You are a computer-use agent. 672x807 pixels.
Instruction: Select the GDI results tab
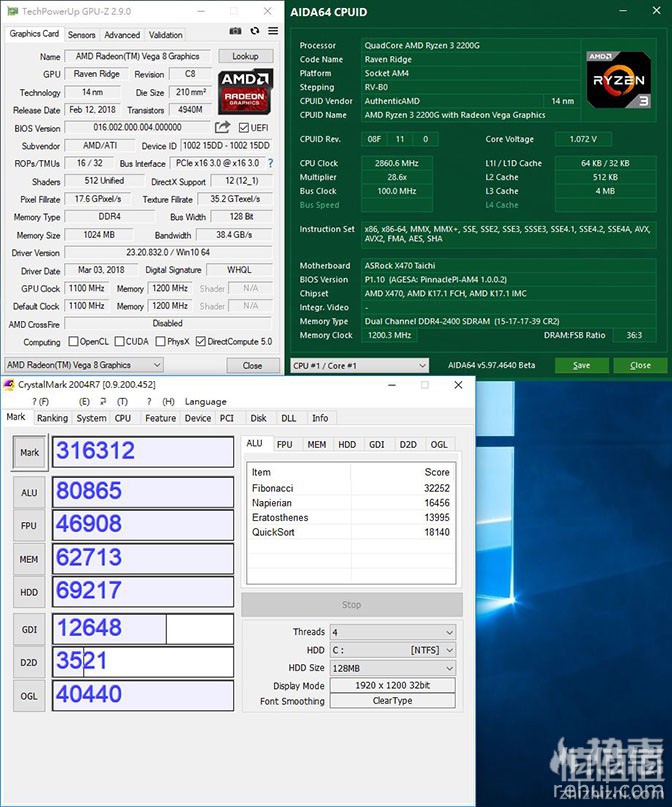(x=377, y=444)
